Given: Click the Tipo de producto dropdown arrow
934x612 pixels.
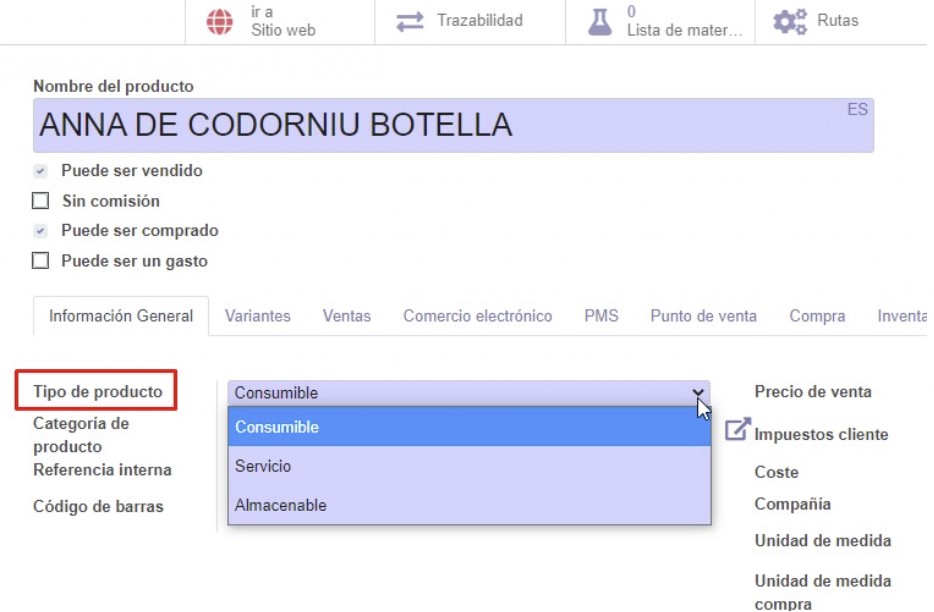Looking at the screenshot, I should (698, 393).
